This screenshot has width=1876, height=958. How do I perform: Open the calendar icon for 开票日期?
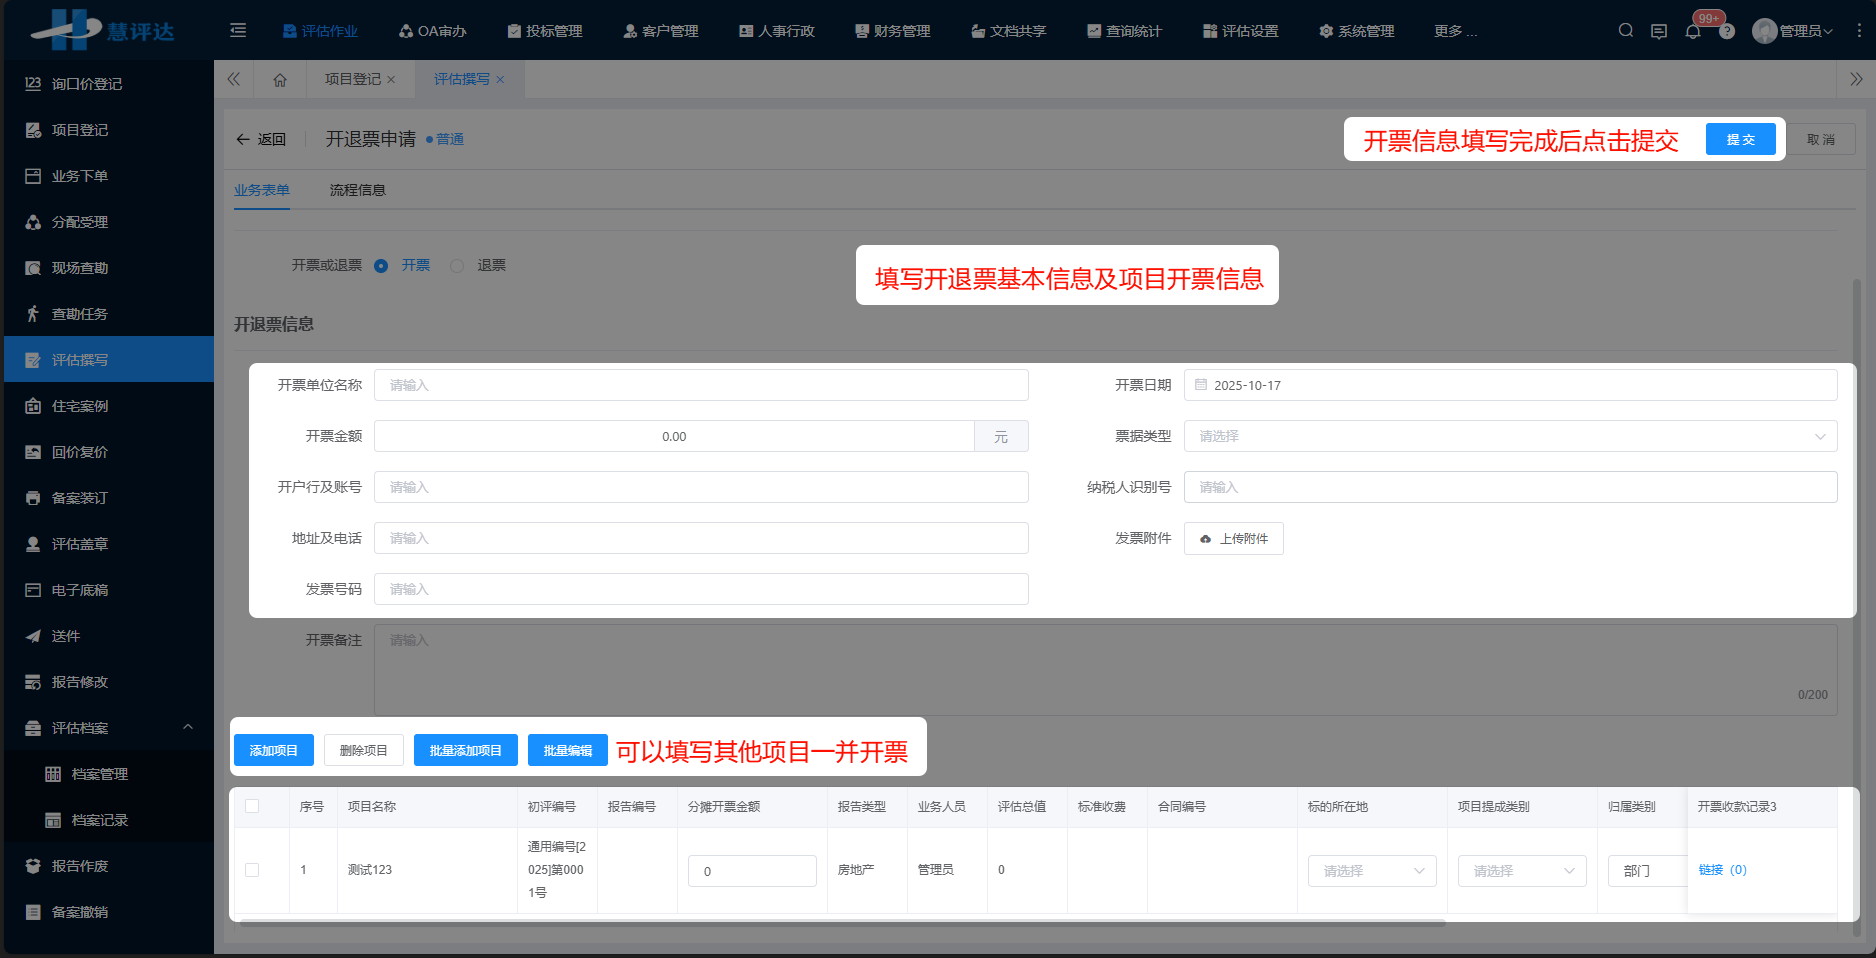[x=1200, y=385]
